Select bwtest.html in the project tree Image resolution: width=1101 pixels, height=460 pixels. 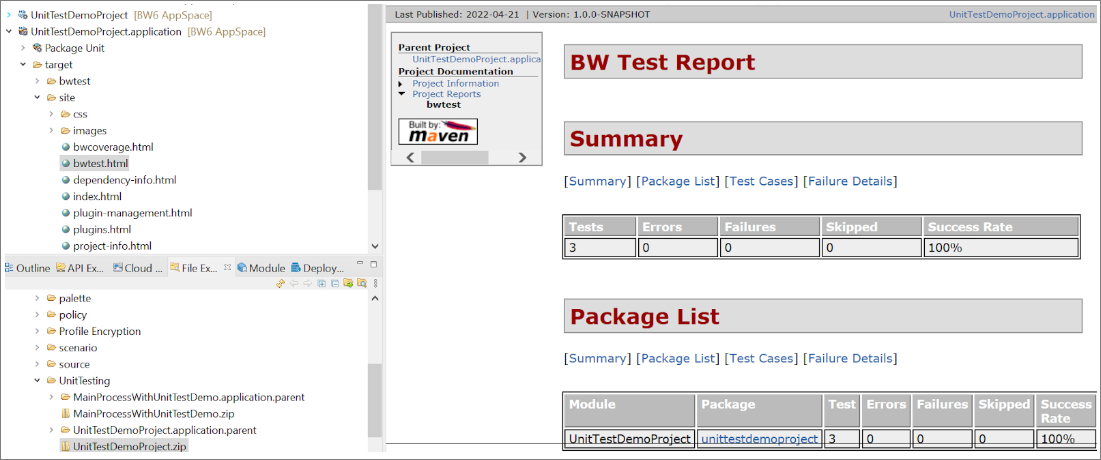pyautogui.click(x=100, y=164)
